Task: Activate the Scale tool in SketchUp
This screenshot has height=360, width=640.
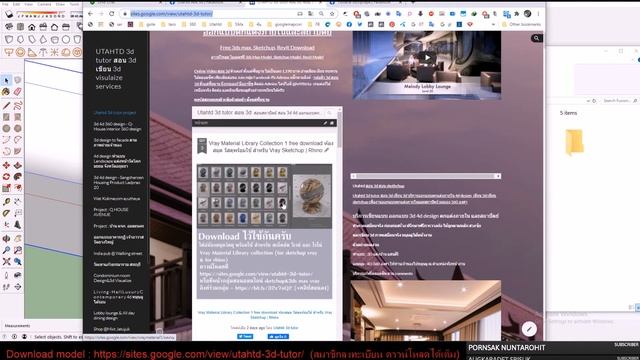Action: coord(6,188)
